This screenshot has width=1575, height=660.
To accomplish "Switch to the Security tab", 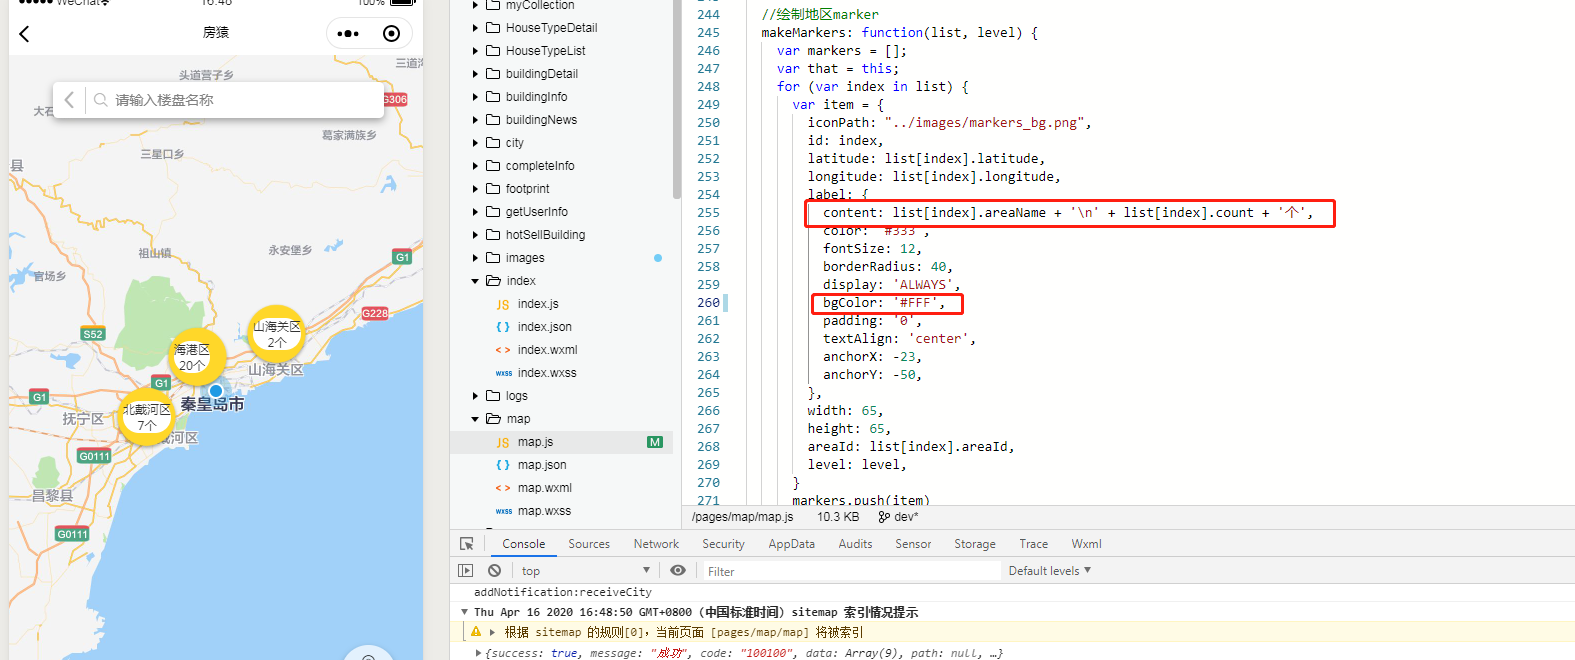I will [x=723, y=544].
